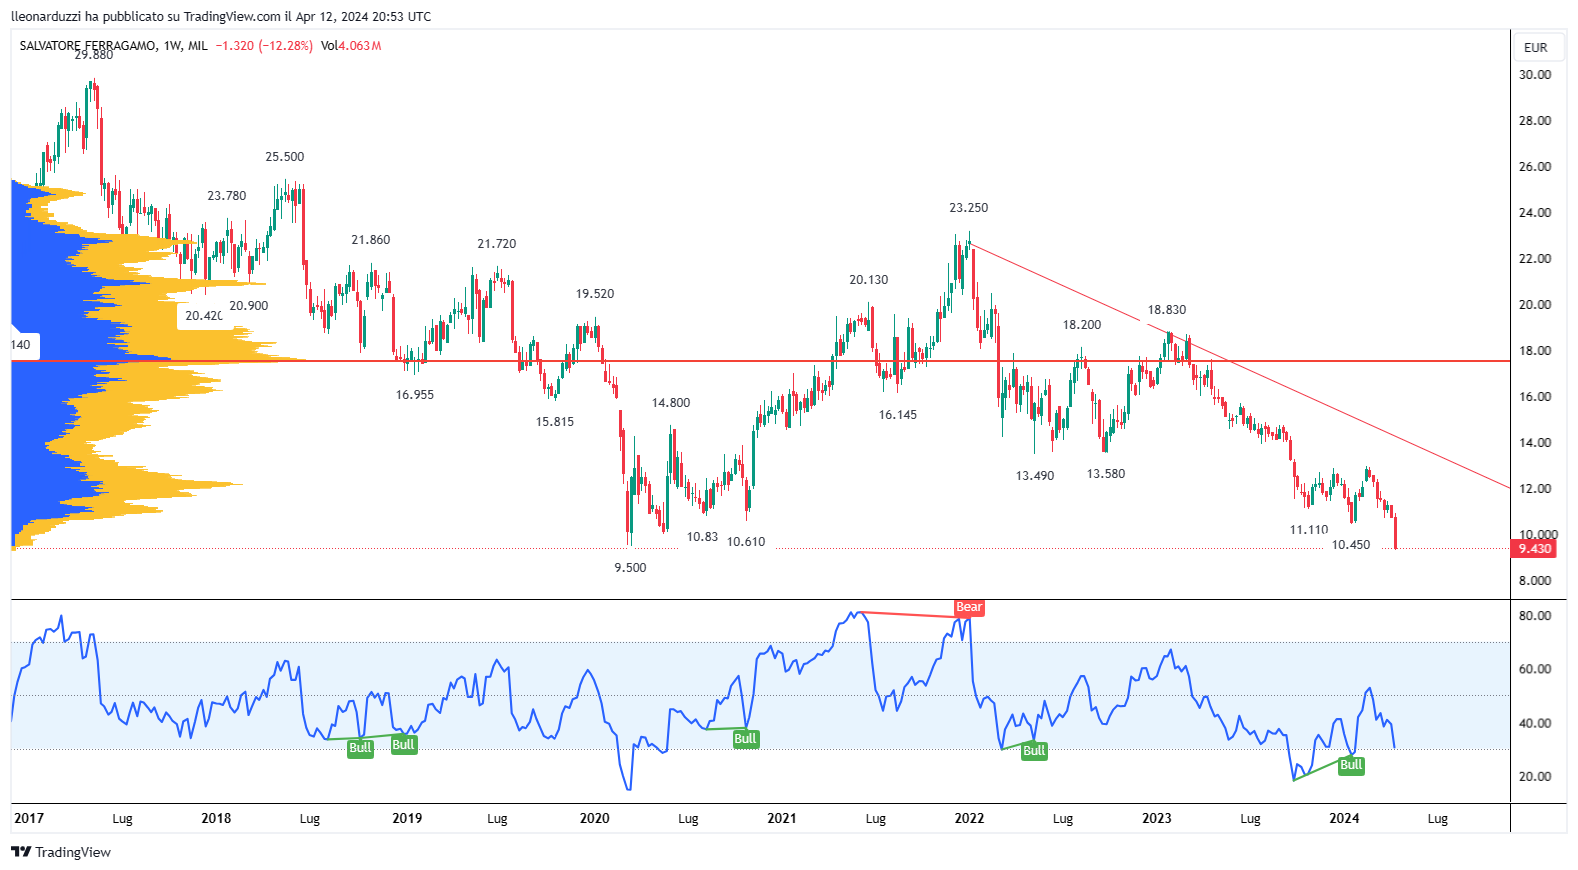Click the 19.520 price label

(595, 294)
